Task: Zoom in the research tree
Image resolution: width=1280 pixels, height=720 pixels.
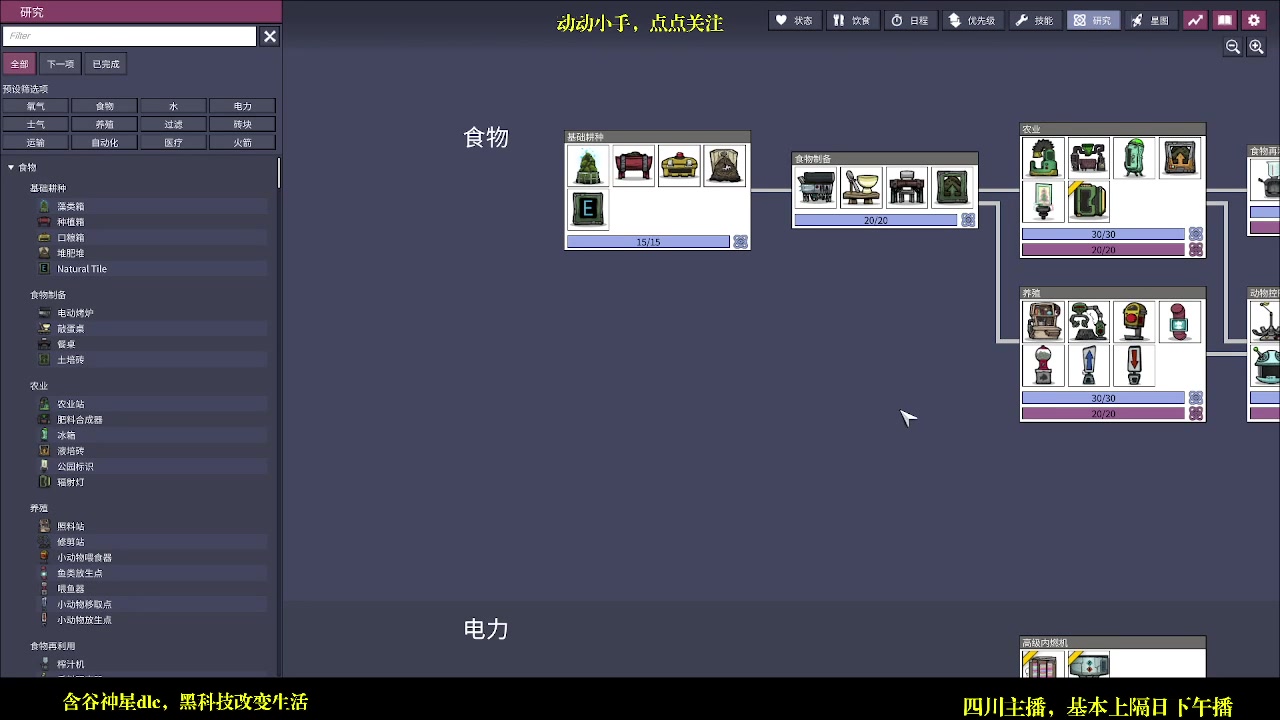Action: 1257,47
